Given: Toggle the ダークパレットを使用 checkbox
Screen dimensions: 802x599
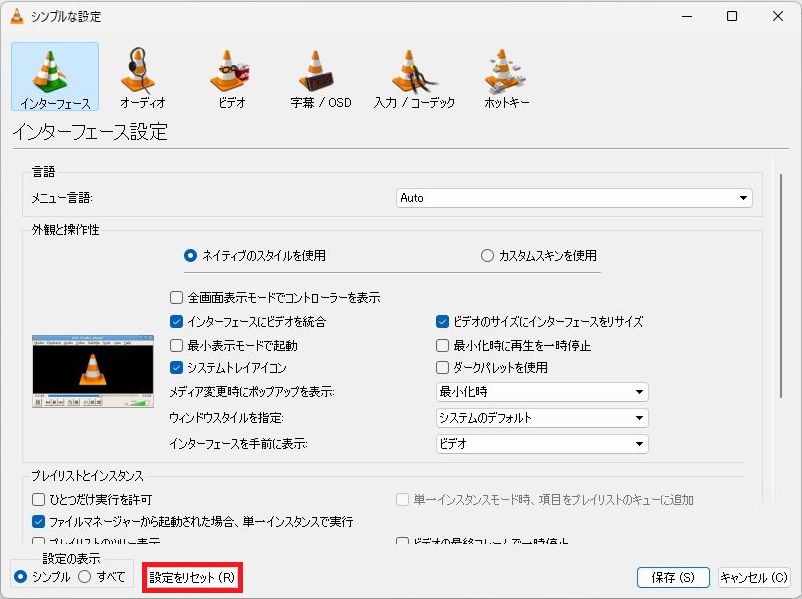Looking at the screenshot, I should coord(443,368).
